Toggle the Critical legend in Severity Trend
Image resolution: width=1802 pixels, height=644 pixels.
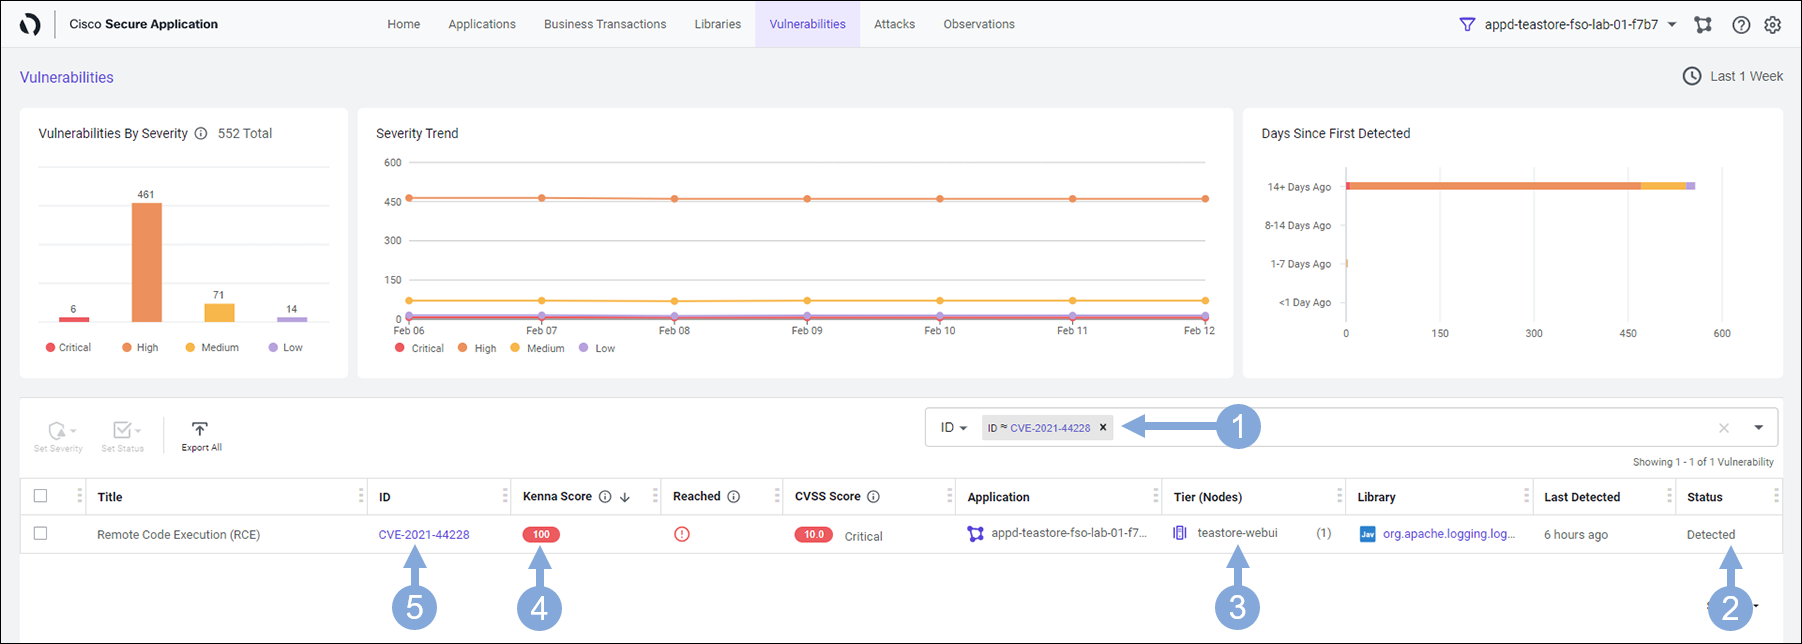(419, 349)
